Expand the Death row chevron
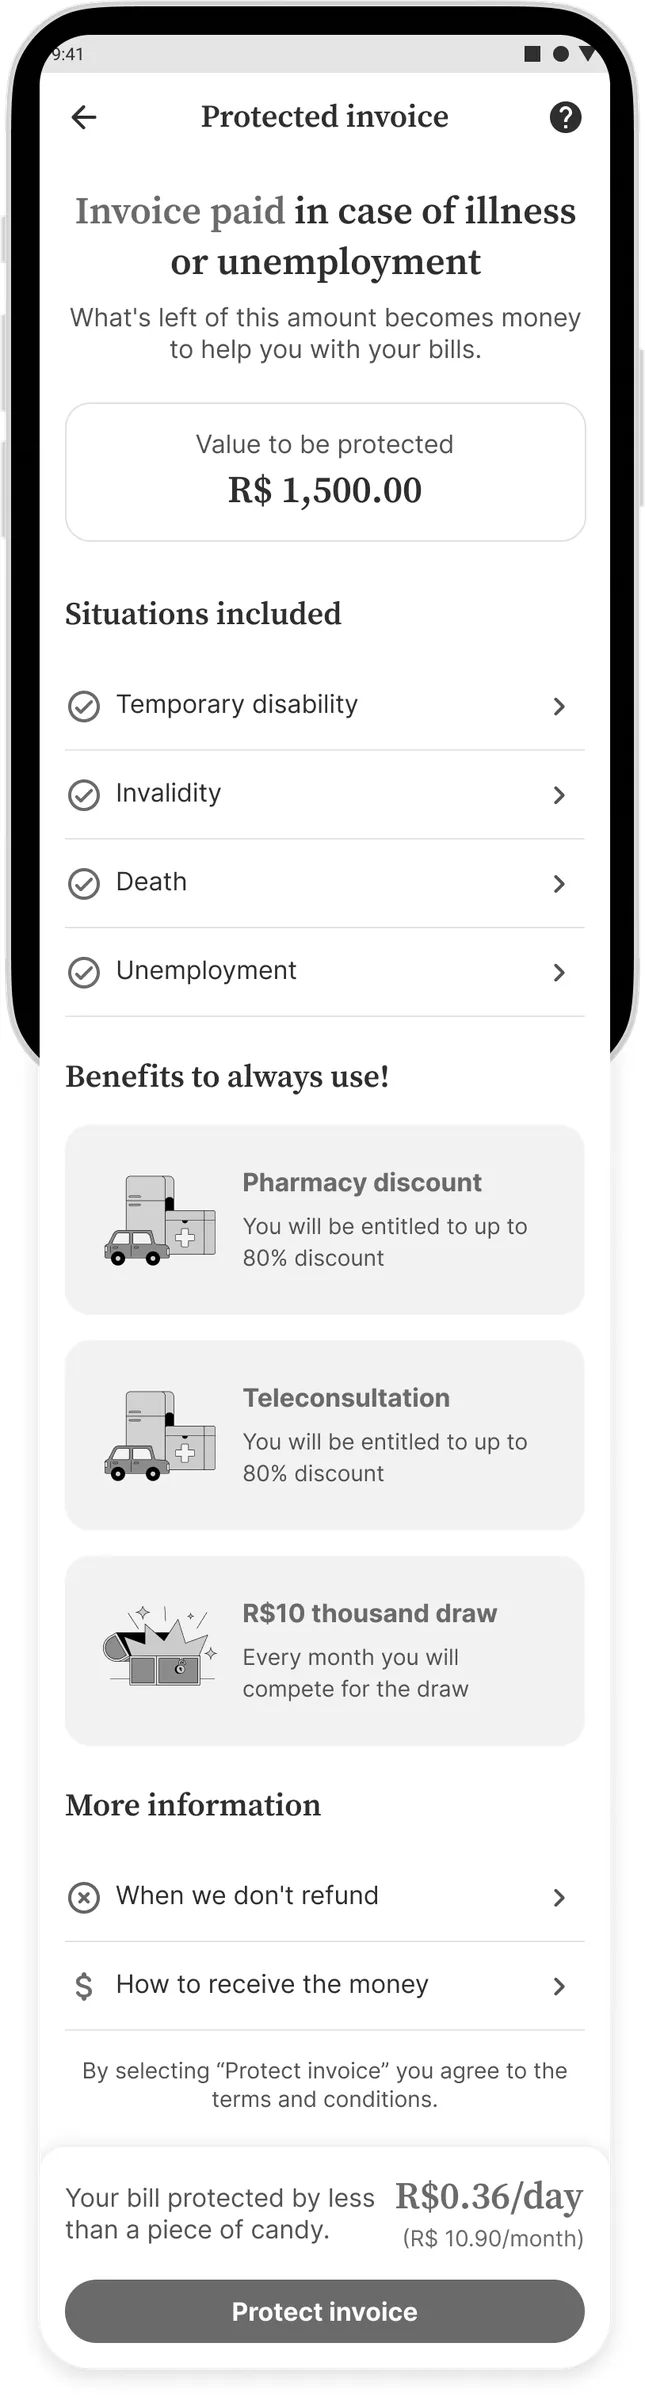Image resolution: width=645 pixels, height=2400 pixels. [559, 884]
